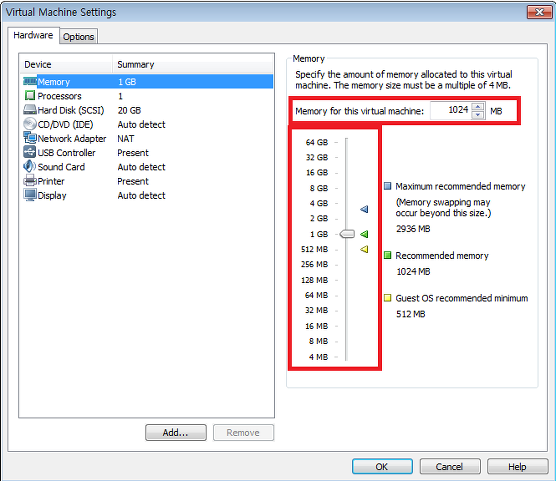The height and width of the screenshot is (481, 556).
Task: Click the 8 GB slider scale label
Action: tap(318, 188)
